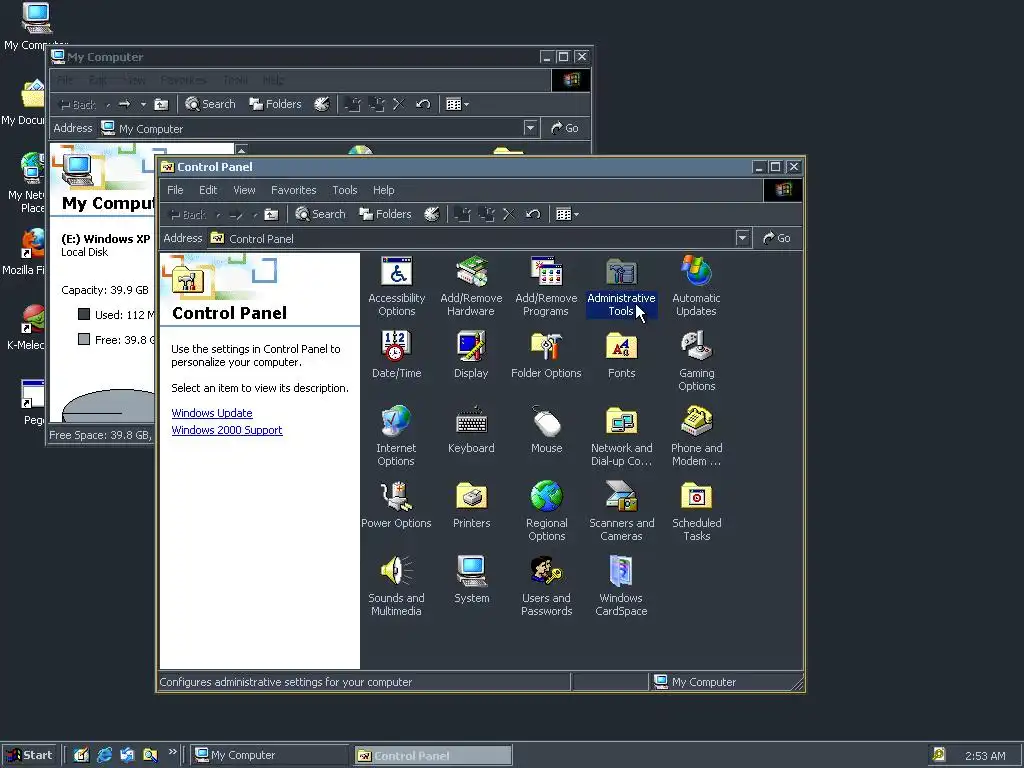This screenshot has height=768, width=1024.
Task: Open Edit menu in Control Panel window
Action: tap(208, 190)
